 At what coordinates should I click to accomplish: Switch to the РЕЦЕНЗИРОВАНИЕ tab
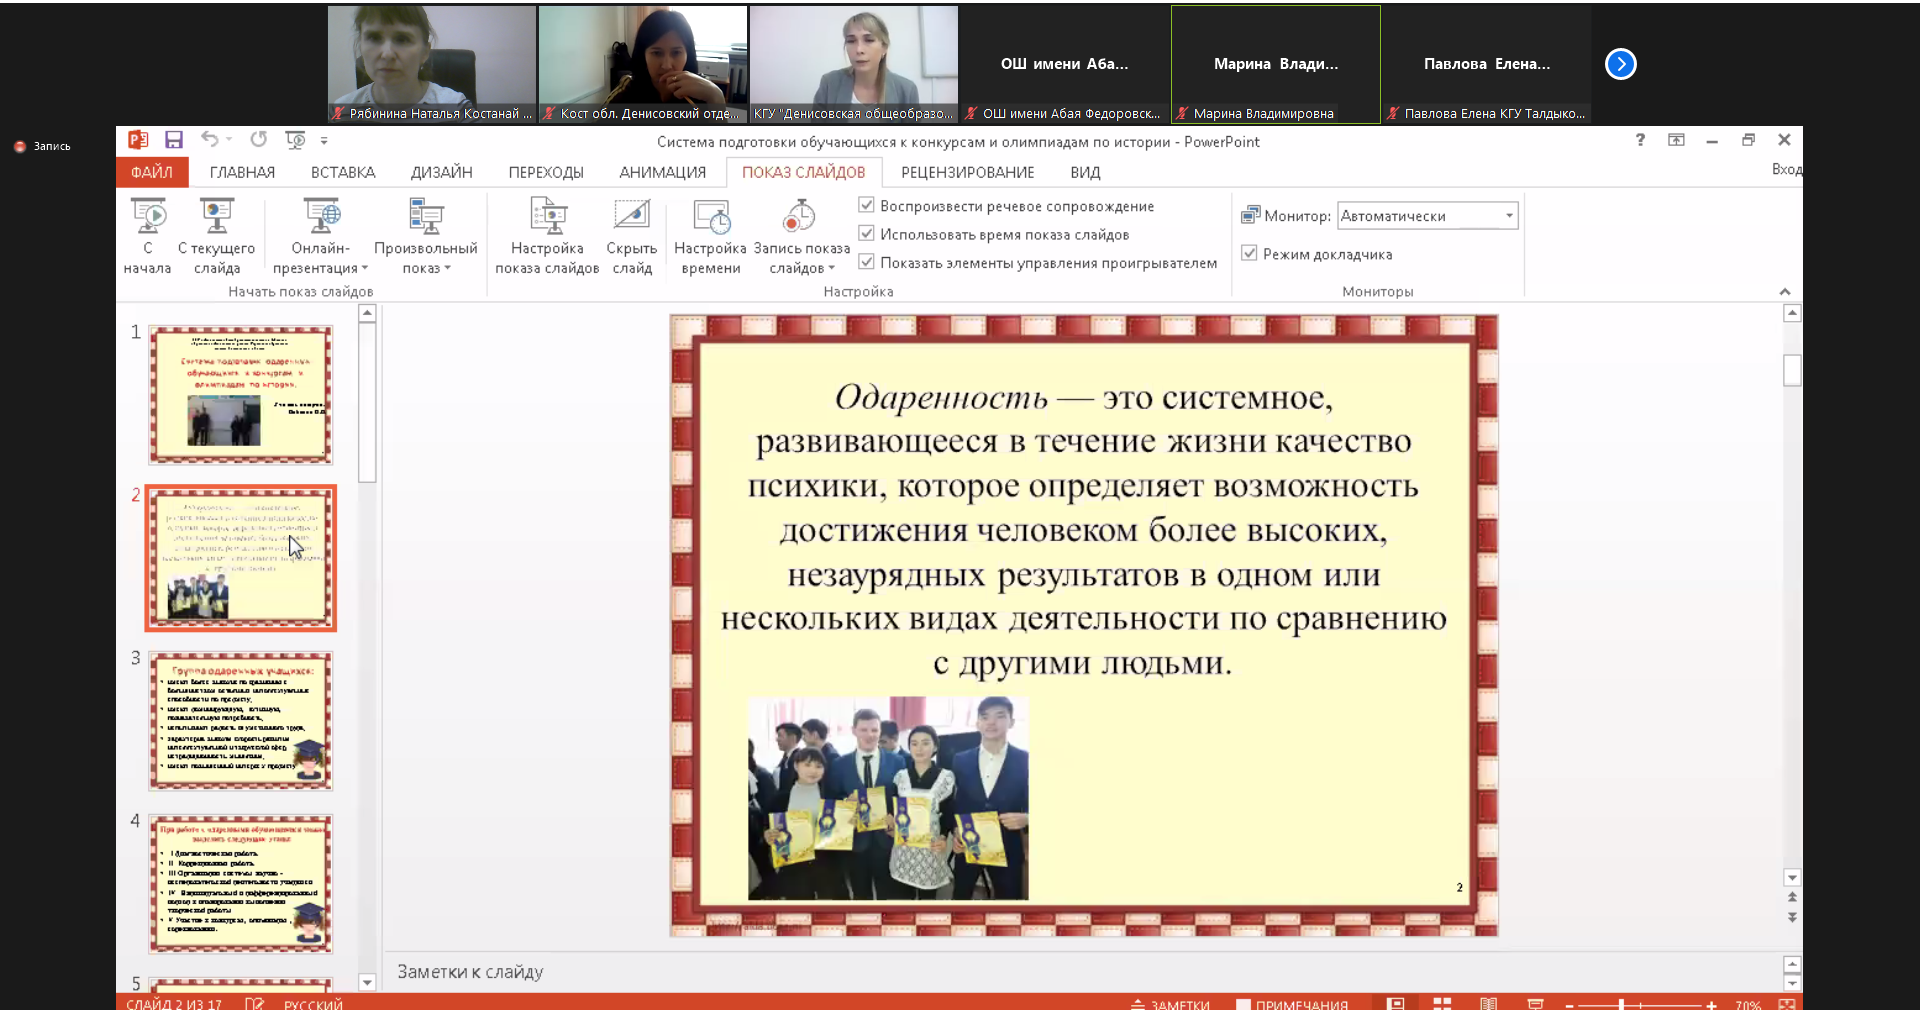(967, 172)
